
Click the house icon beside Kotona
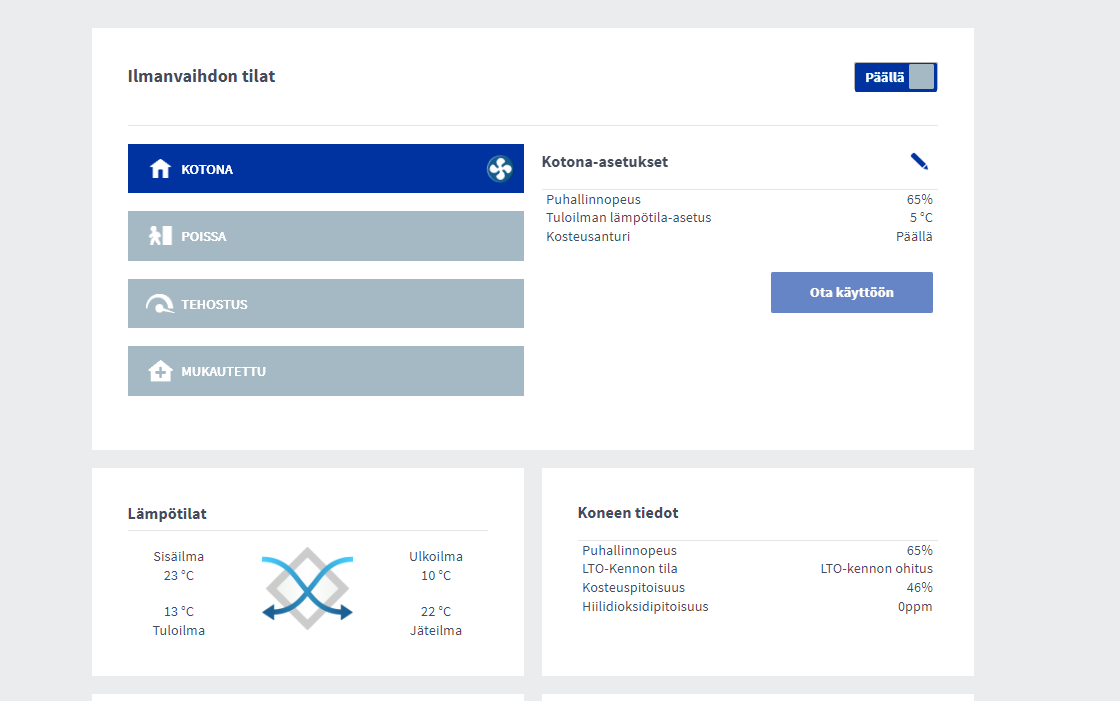160,169
